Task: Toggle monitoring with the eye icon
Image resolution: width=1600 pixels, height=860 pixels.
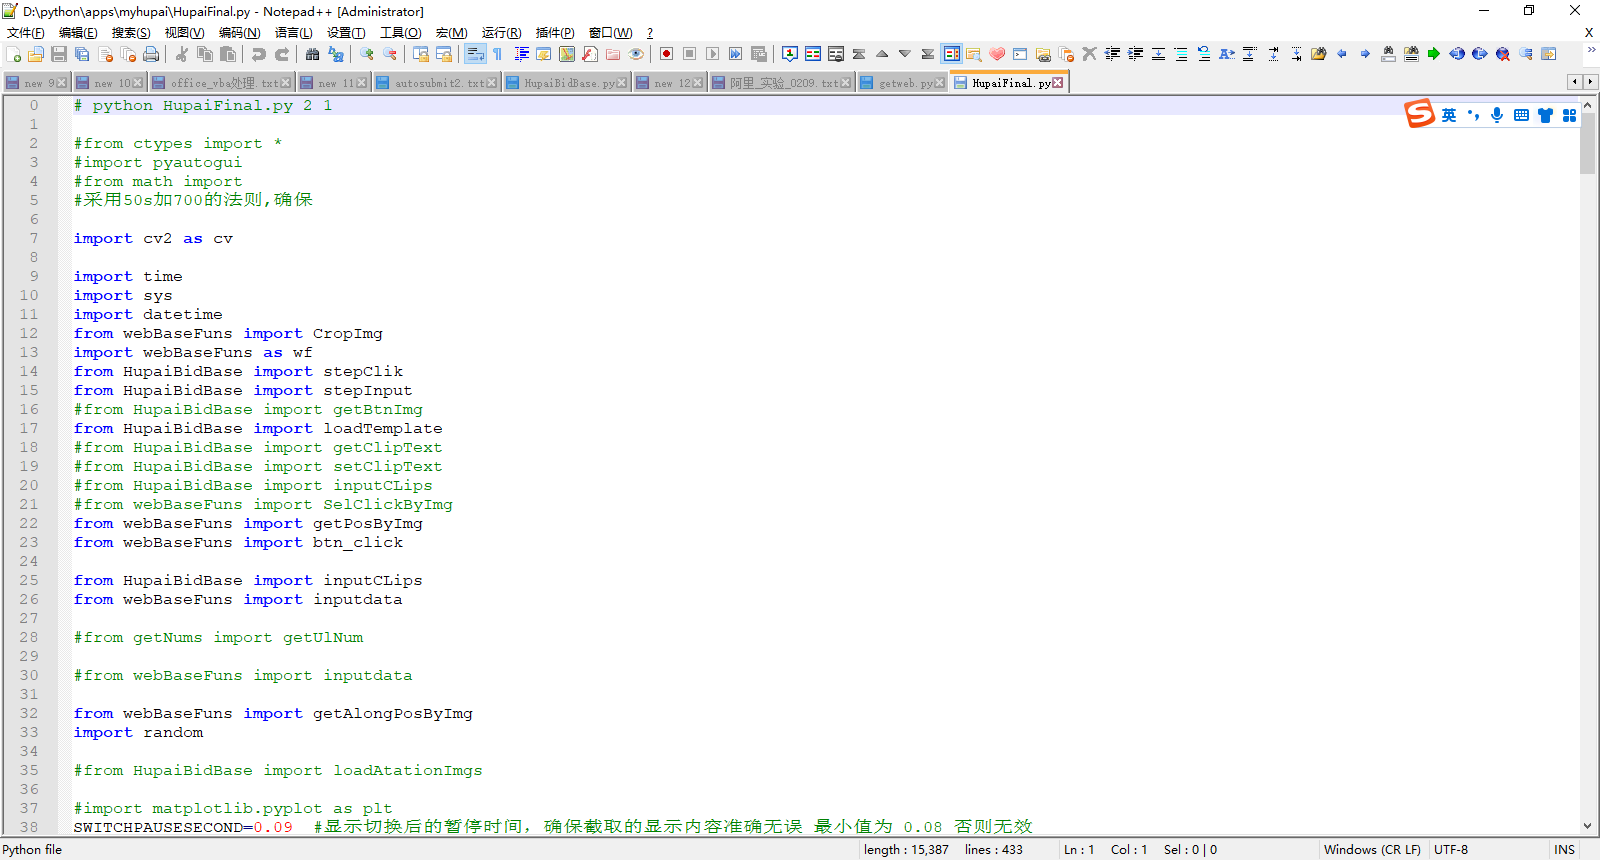Action: (636, 54)
